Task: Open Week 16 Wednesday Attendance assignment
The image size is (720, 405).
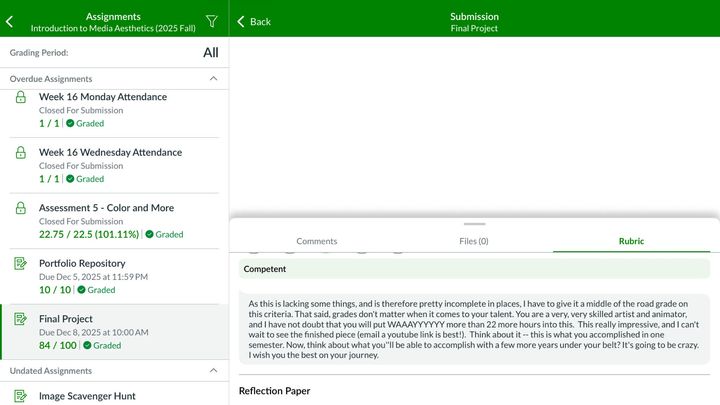Action: tap(110, 153)
